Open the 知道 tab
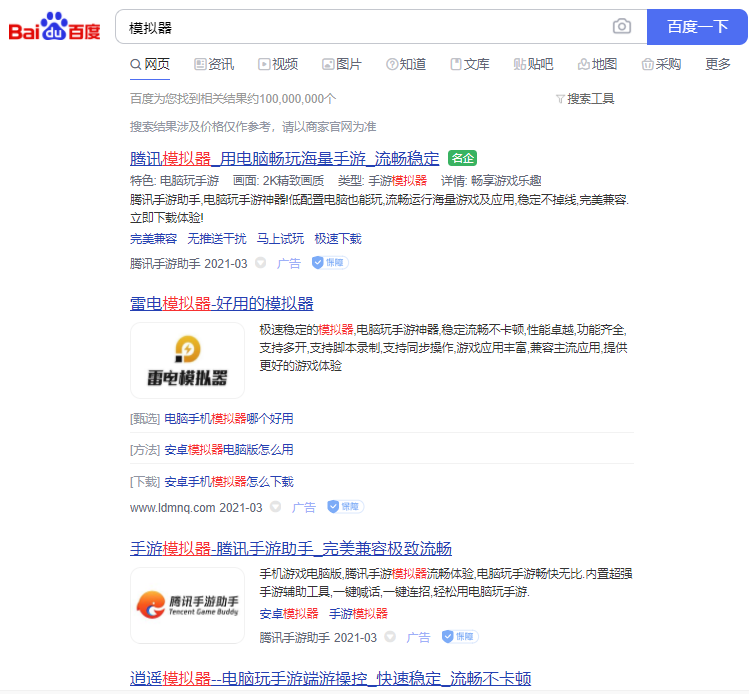Viewport: 749px width, 694px height. click(x=406, y=64)
